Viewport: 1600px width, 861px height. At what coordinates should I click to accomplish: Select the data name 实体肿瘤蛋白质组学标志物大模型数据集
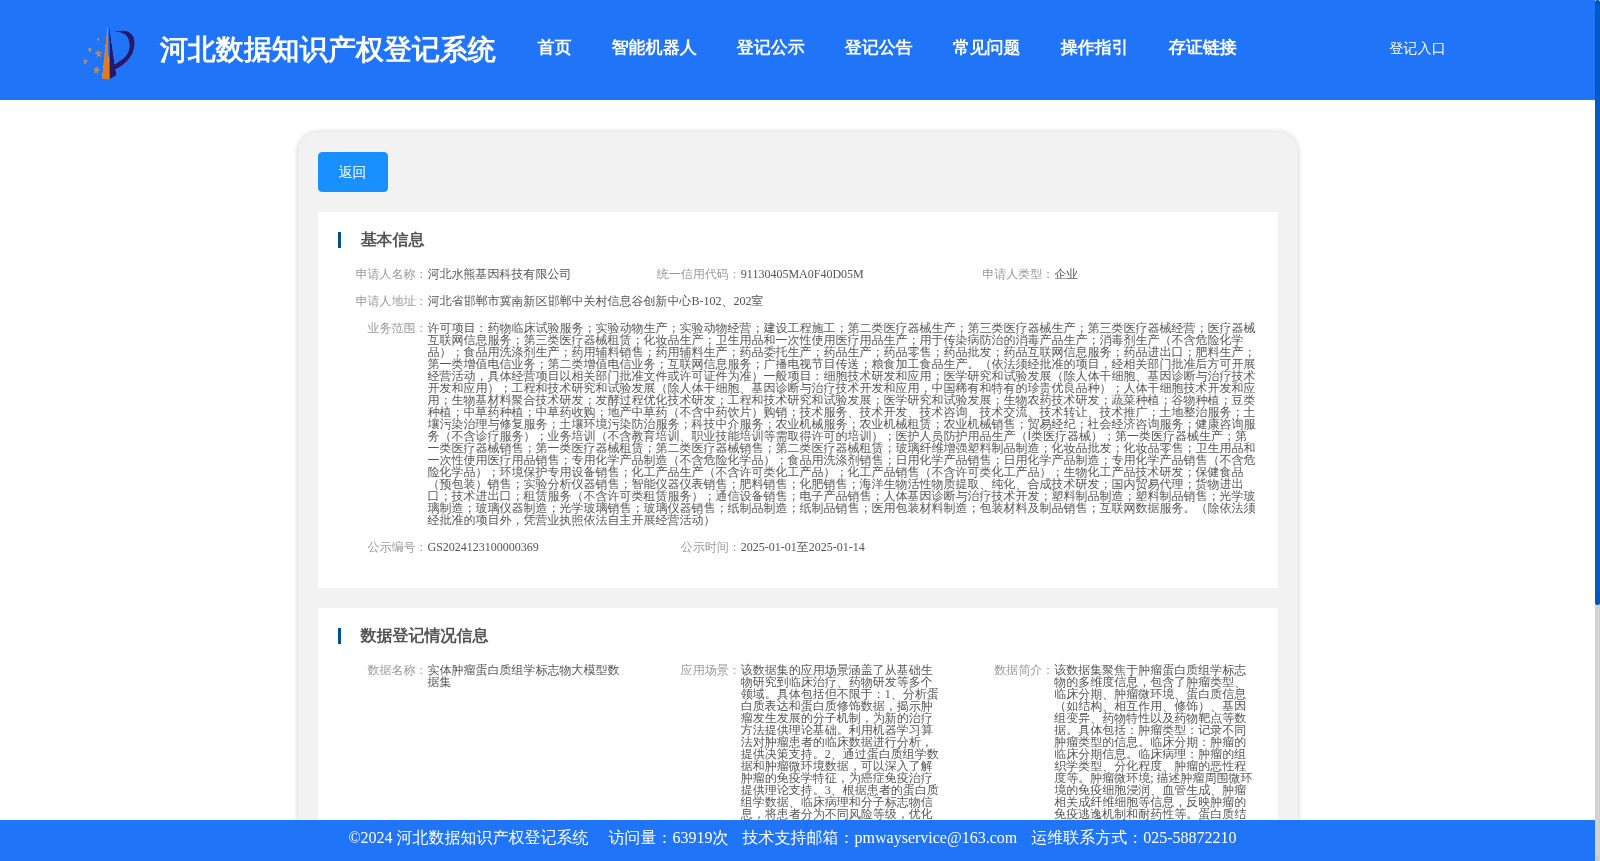coord(523,676)
